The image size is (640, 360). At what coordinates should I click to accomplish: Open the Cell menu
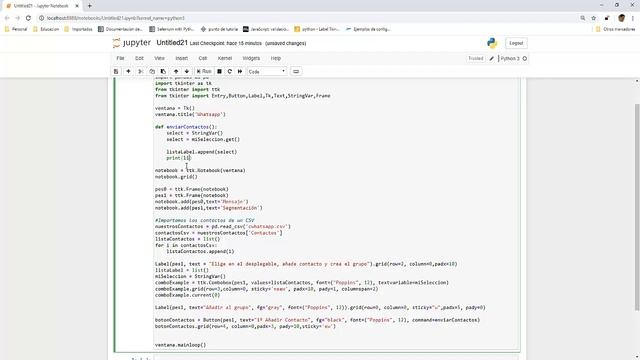pos(203,58)
